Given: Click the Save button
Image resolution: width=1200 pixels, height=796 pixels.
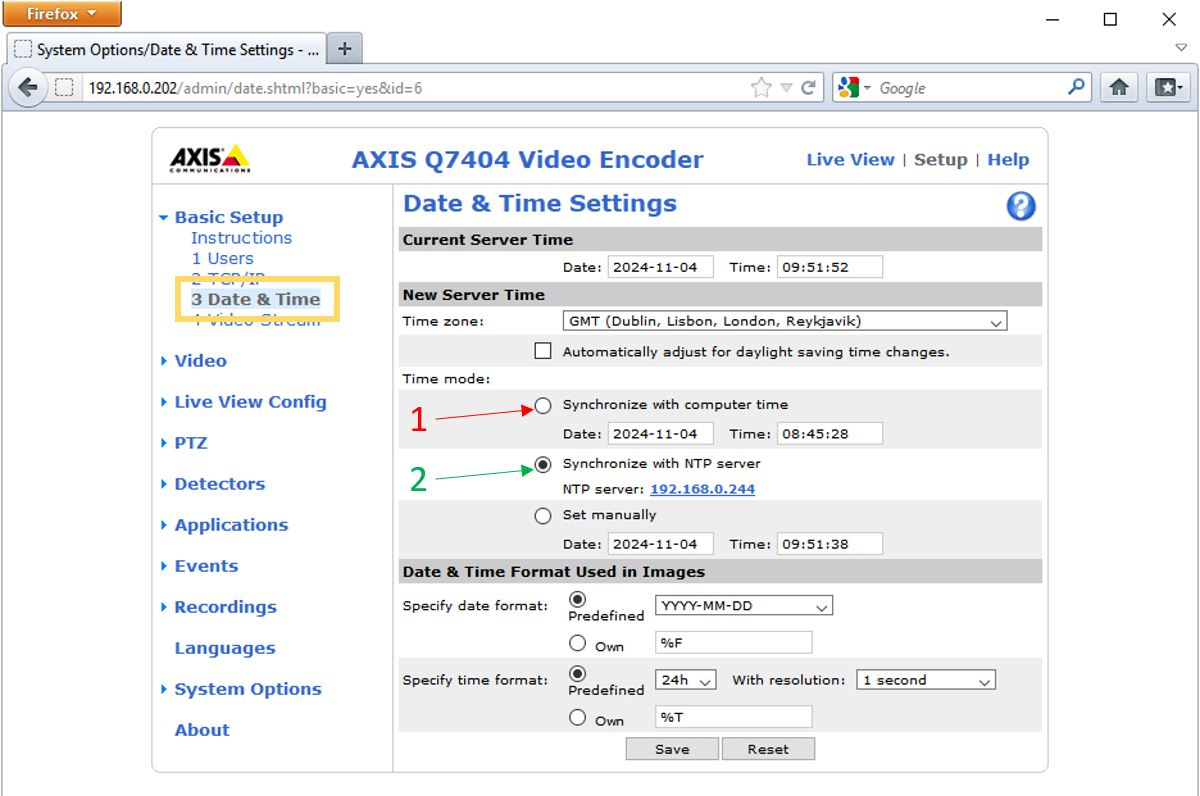Looking at the screenshot, I should coord(671,749).
